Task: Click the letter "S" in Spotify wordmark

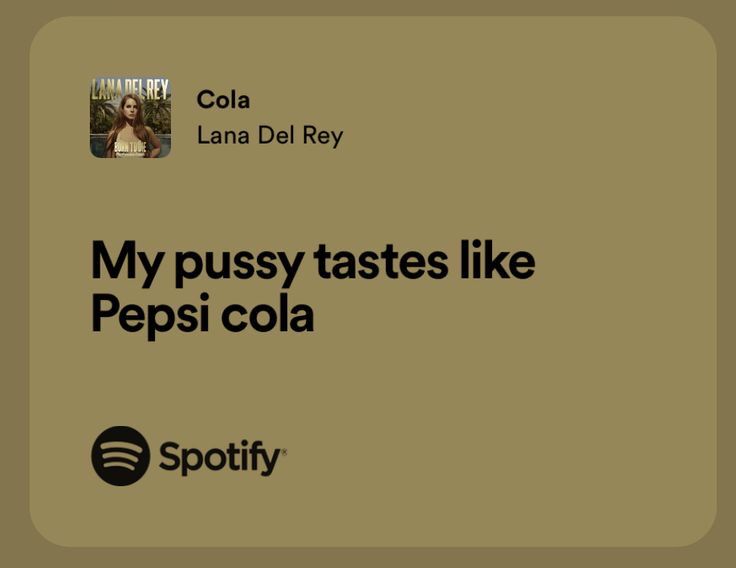Action: pyautogui.click(x=169, y=456)
